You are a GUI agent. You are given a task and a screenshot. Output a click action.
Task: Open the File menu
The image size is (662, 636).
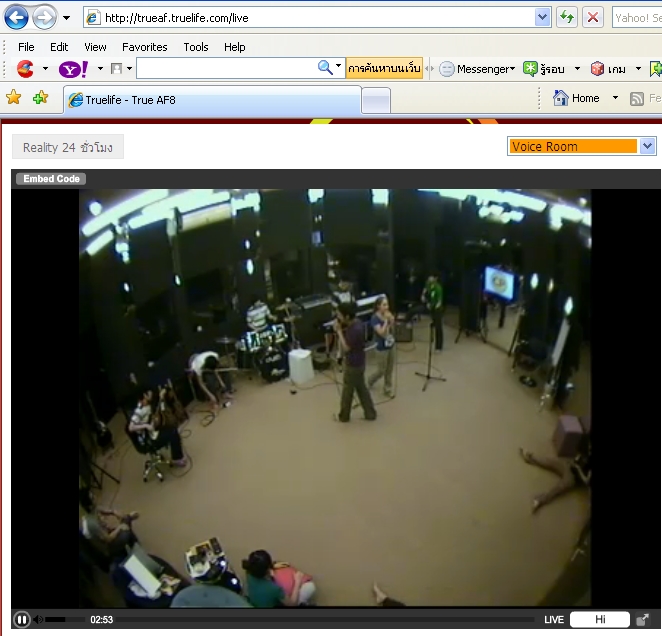26,47
